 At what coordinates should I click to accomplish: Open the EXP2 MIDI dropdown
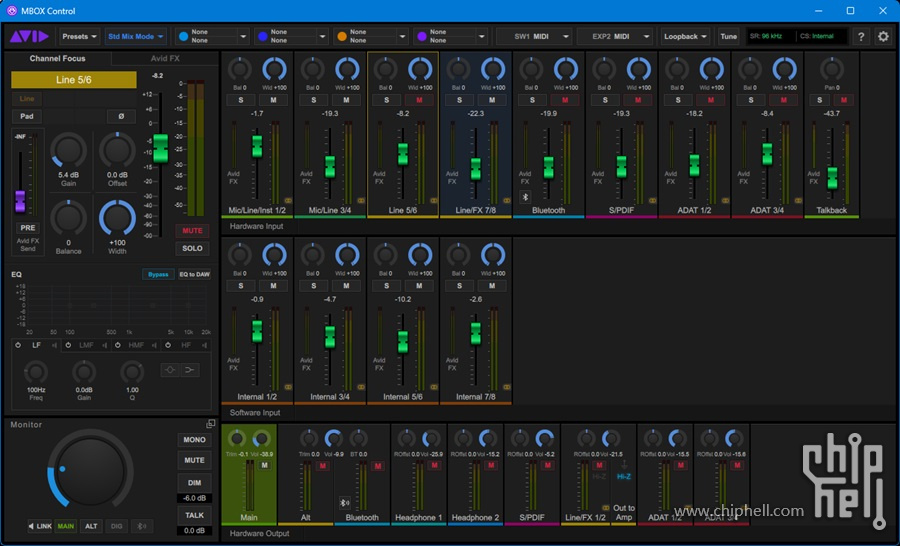coord(614,36)
